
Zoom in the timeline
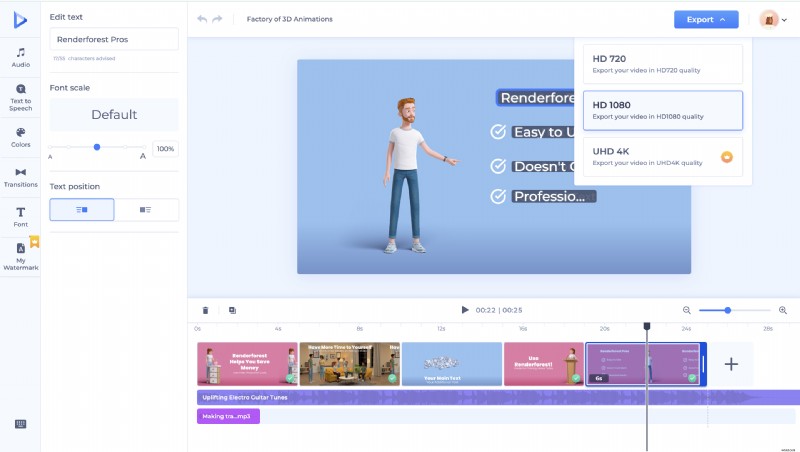[x=783, y=310]
